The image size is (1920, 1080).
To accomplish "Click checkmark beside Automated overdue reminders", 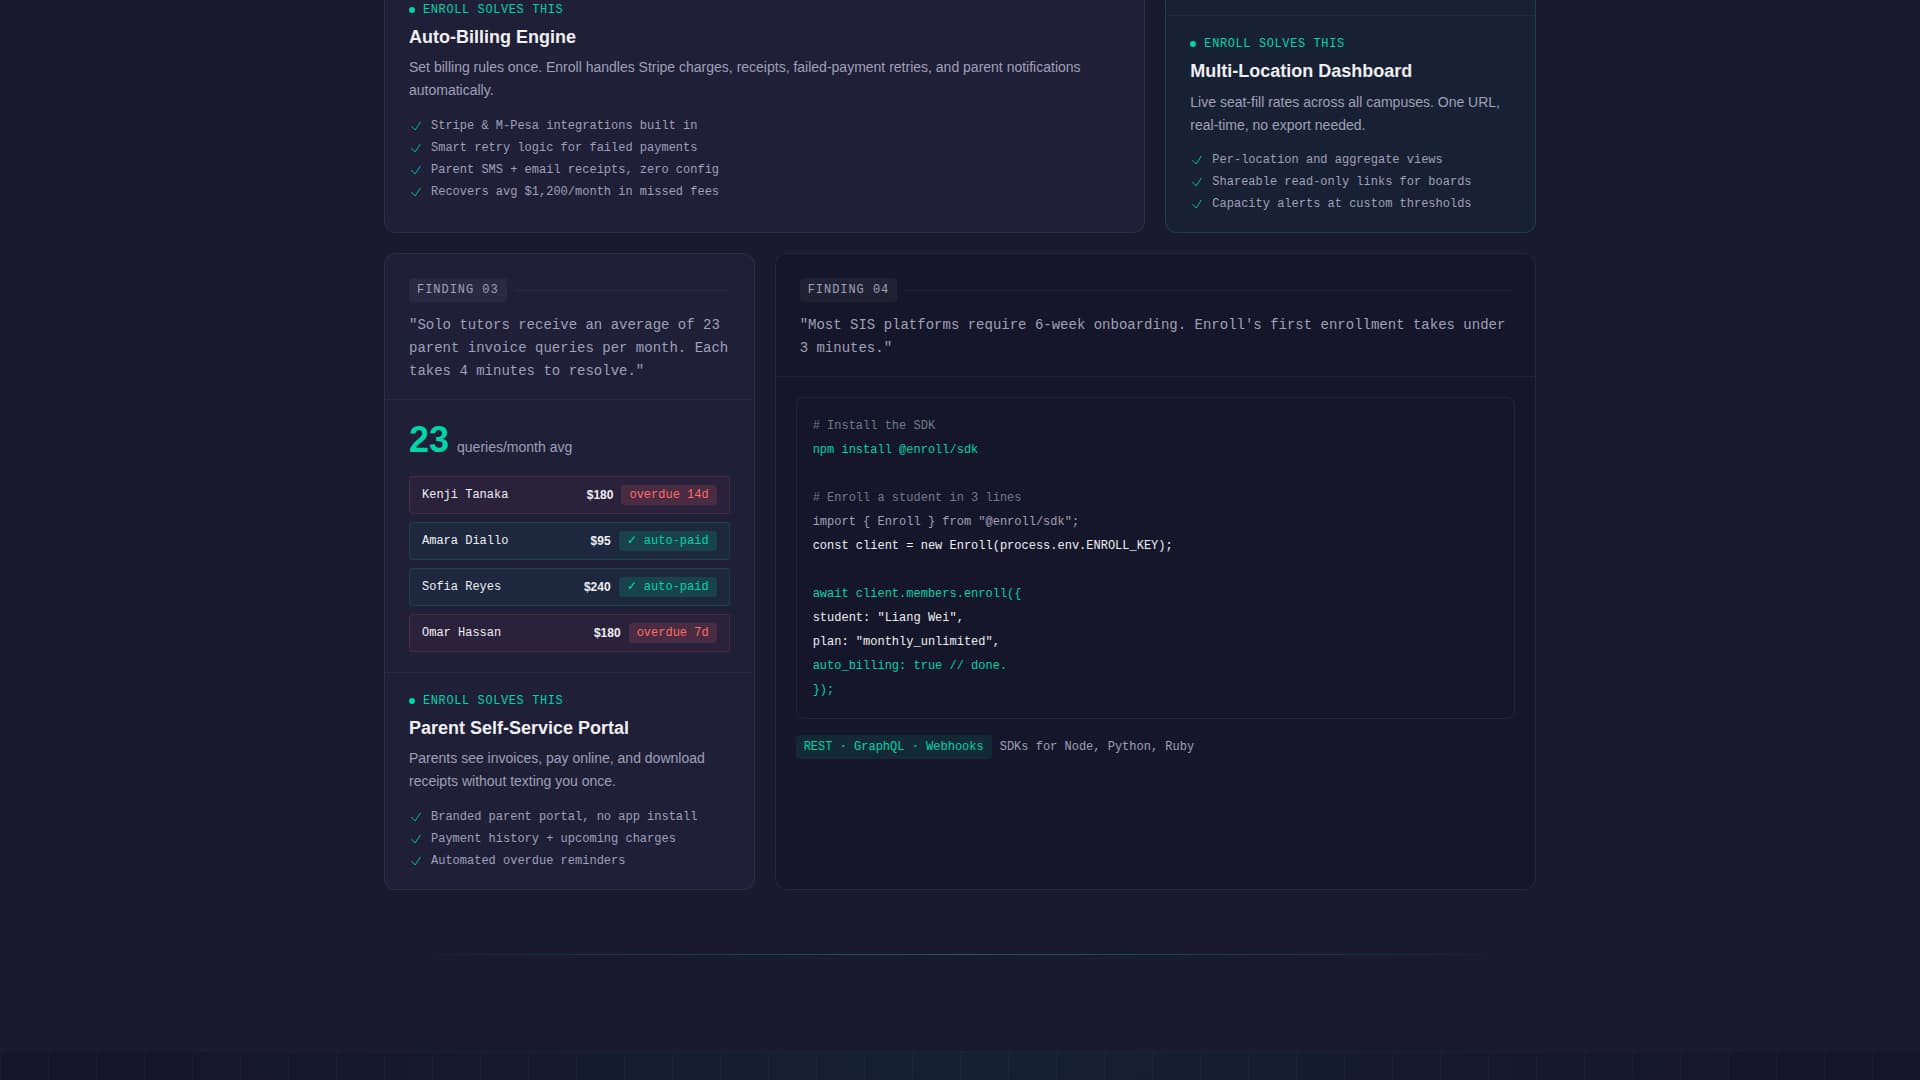I will (x=416, y=861).
